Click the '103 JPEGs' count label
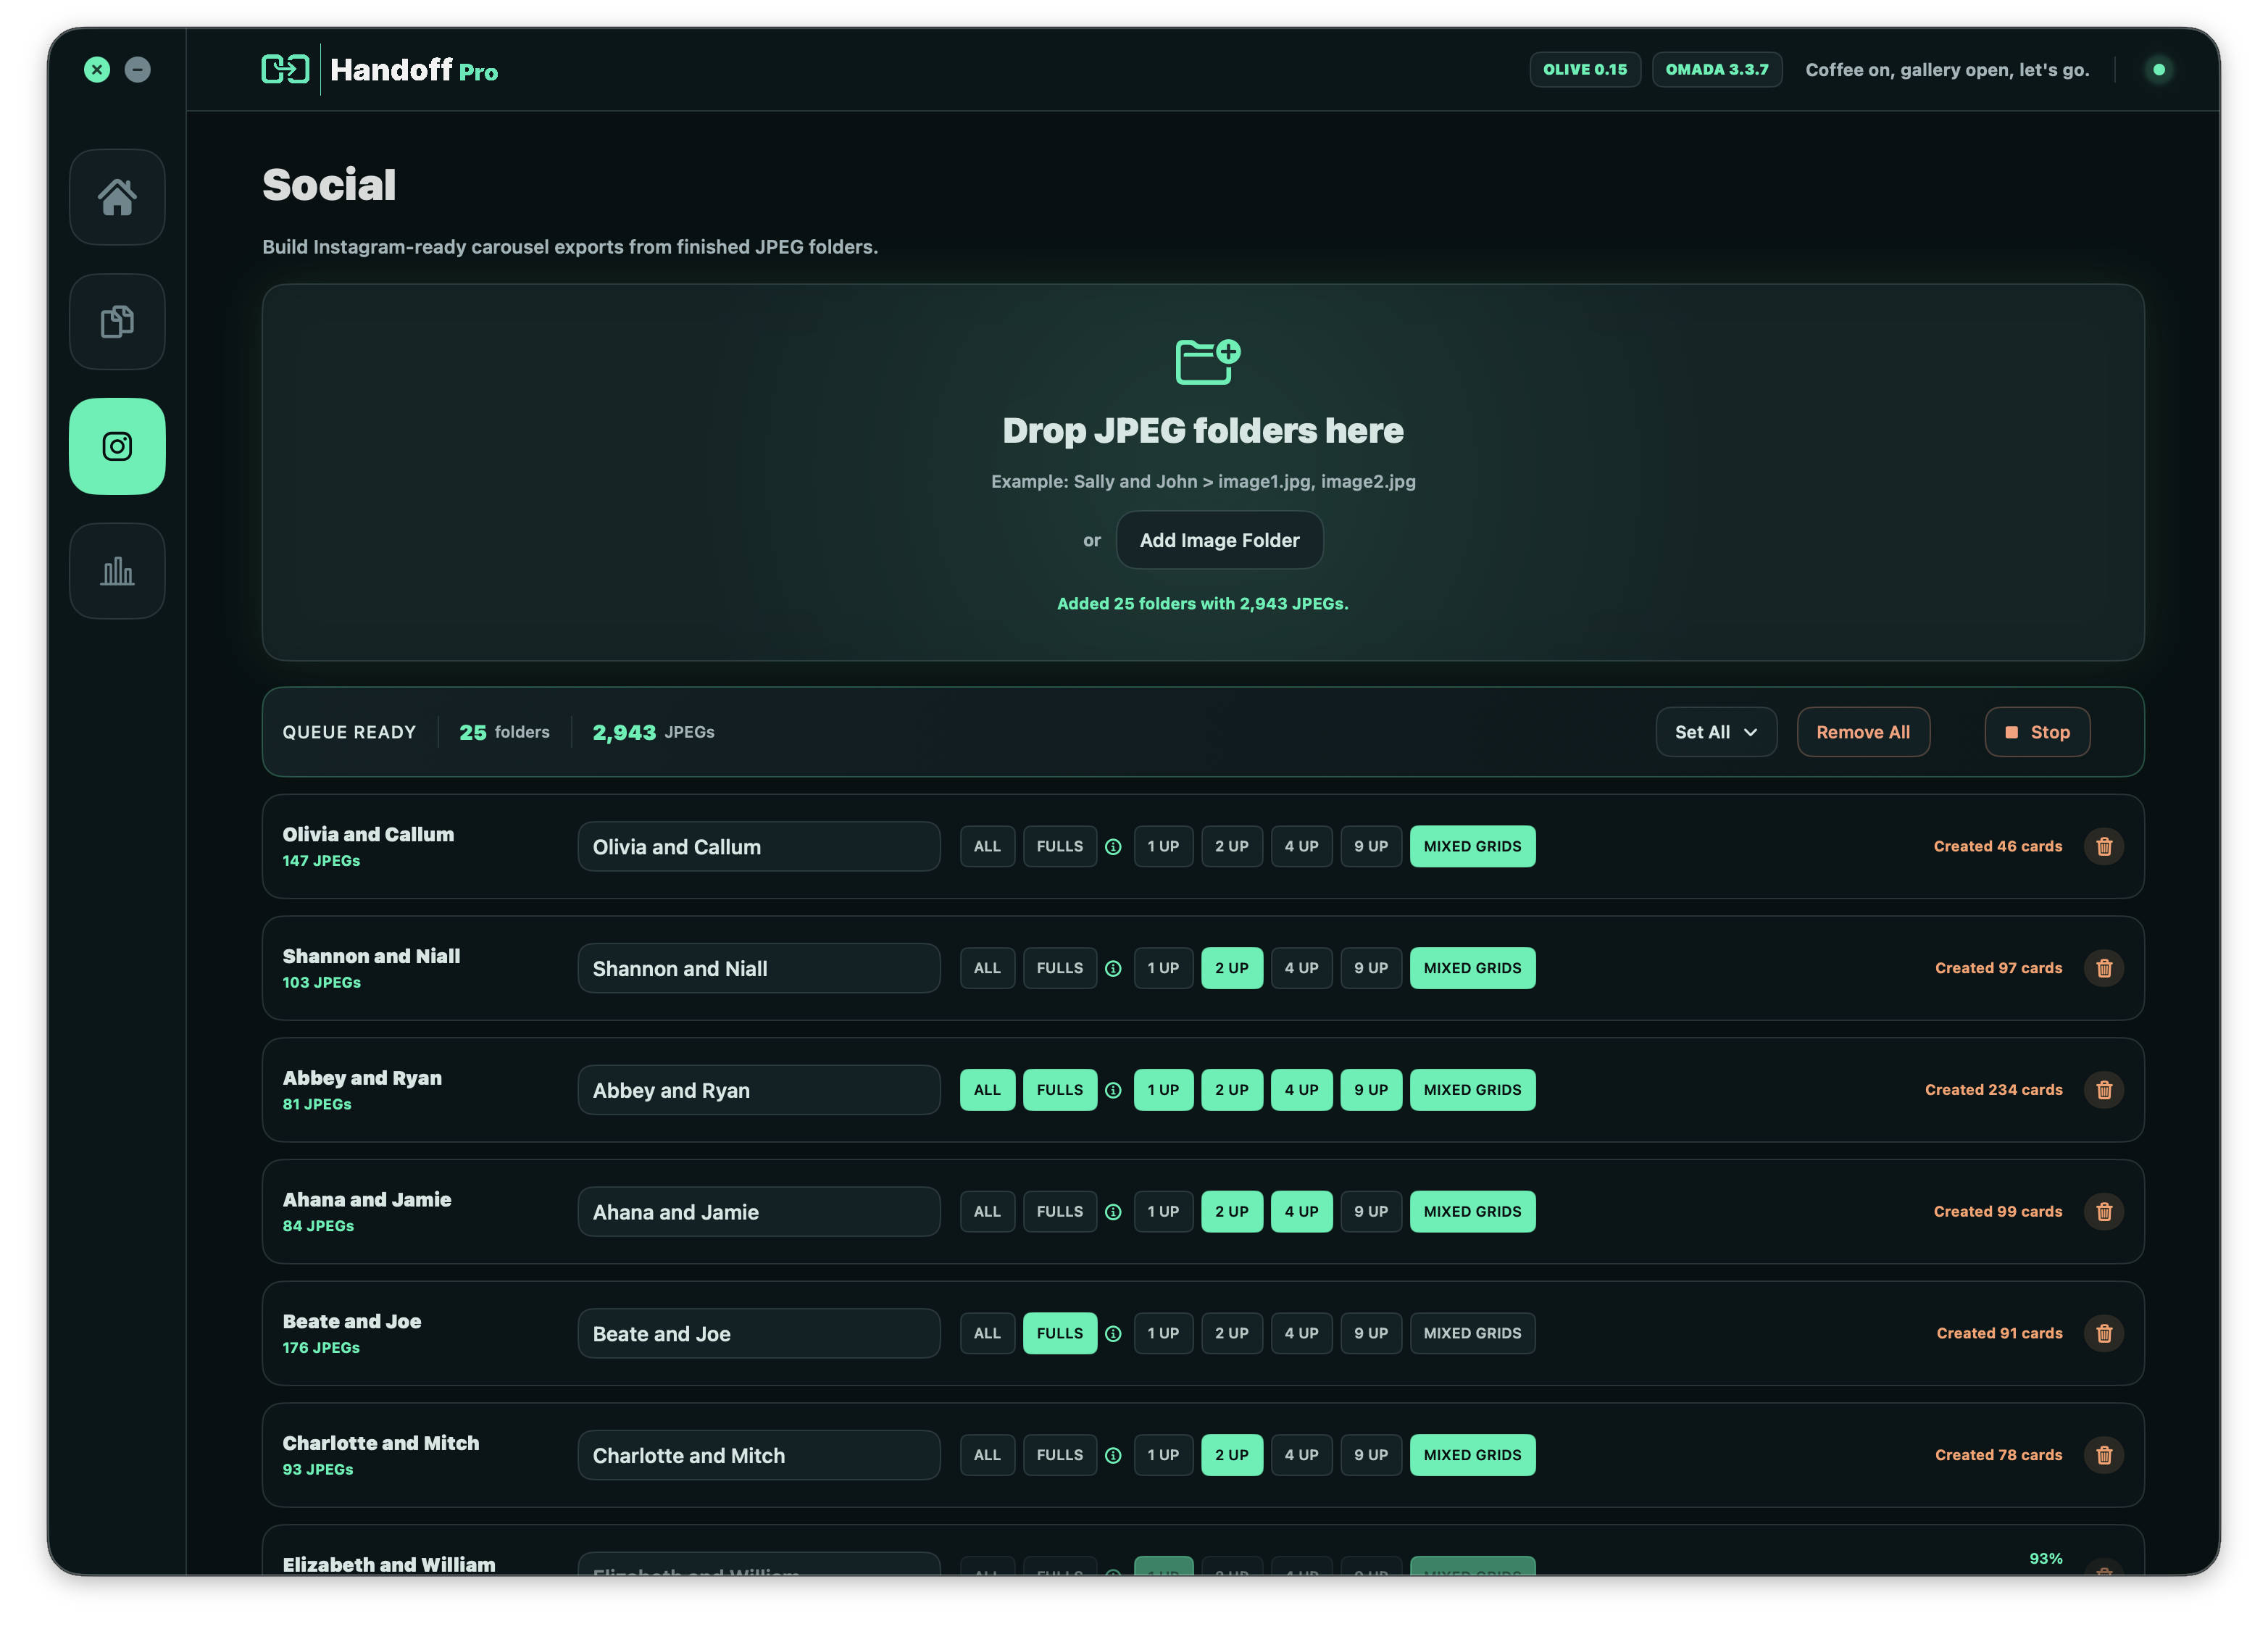Image resolution: width=2268 pixels, height=1629 pixels. click(x=321, y=983)
